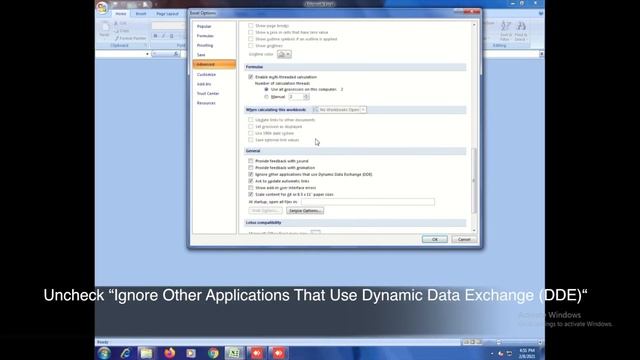
Task: Click the first red recorder taskbar icon
Action: click(256, 353)
